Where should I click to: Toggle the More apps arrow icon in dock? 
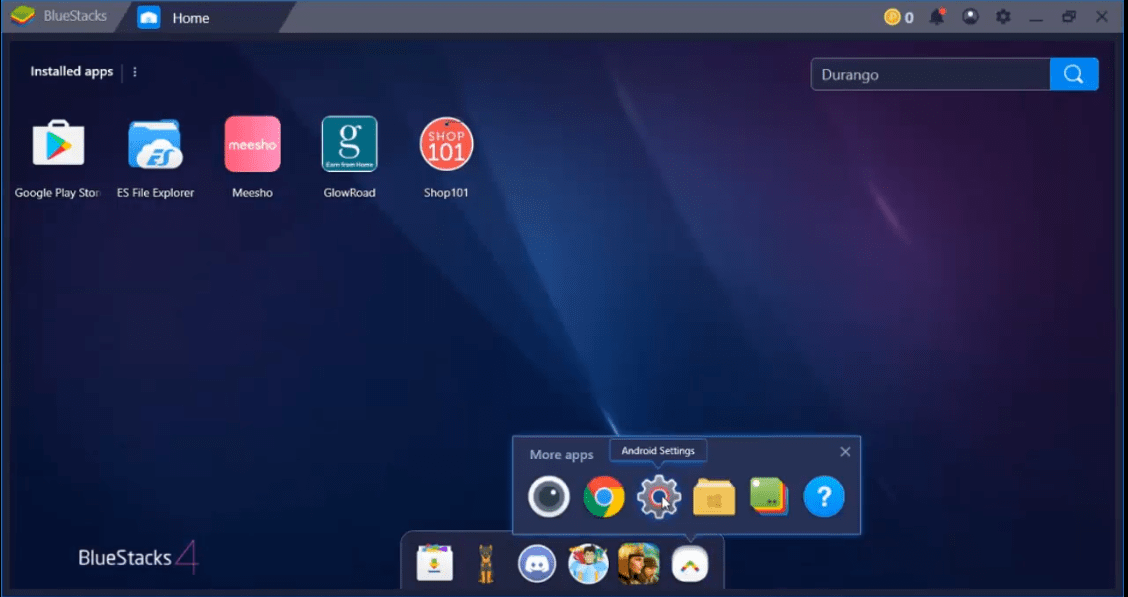[690, 564]
